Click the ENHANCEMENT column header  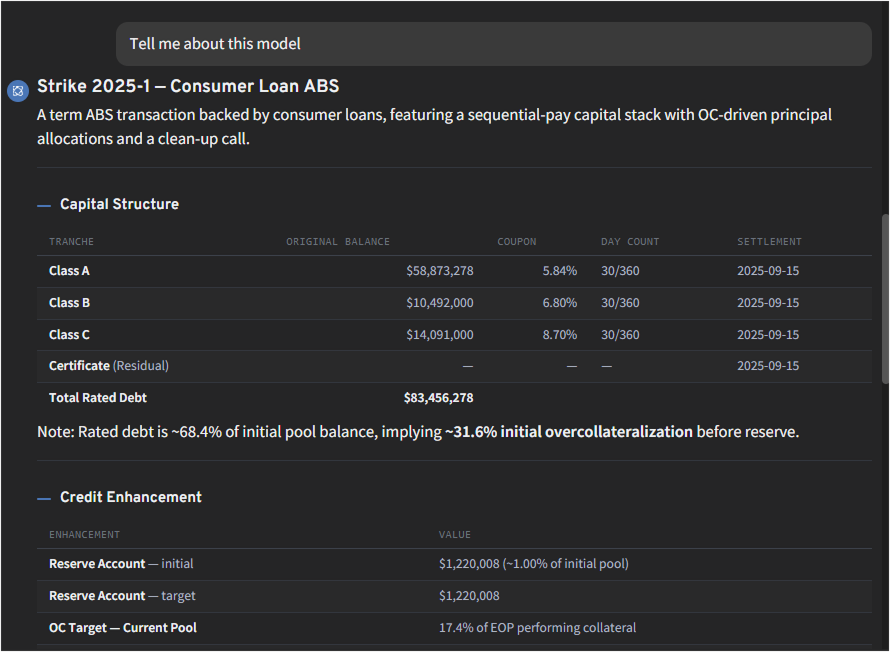click(85, 535)
